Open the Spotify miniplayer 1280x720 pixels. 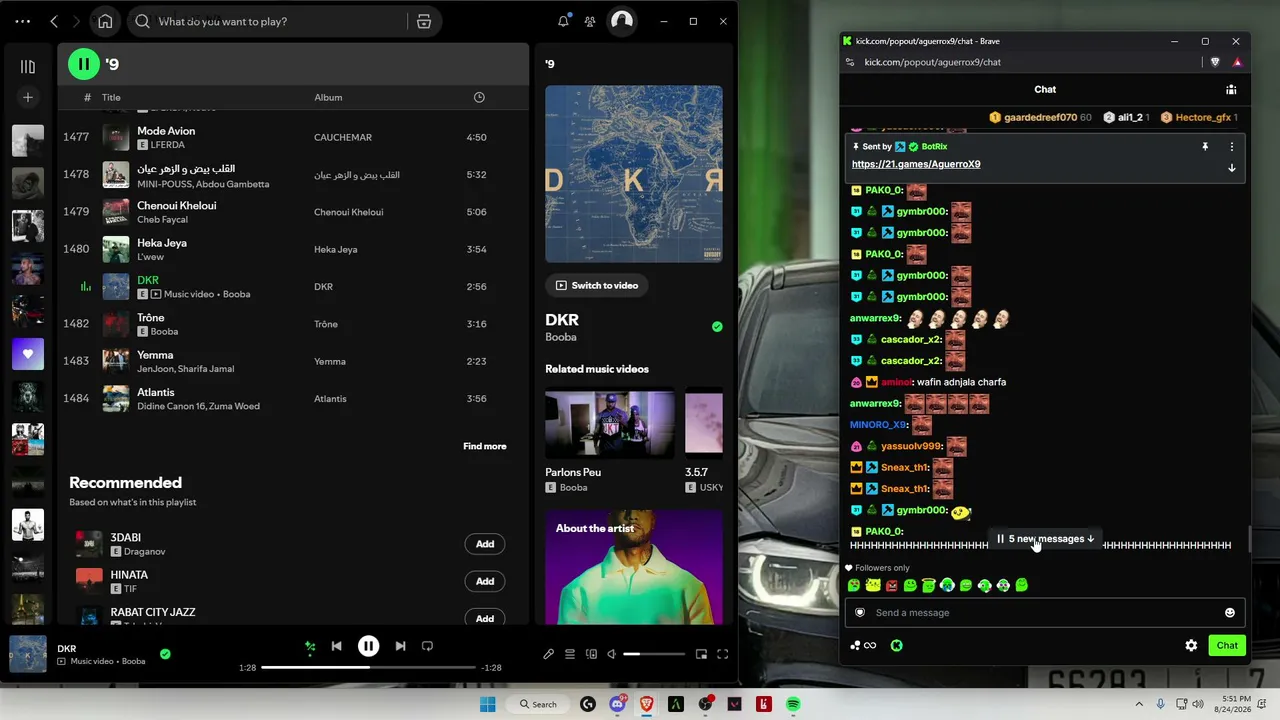point(701,654)
